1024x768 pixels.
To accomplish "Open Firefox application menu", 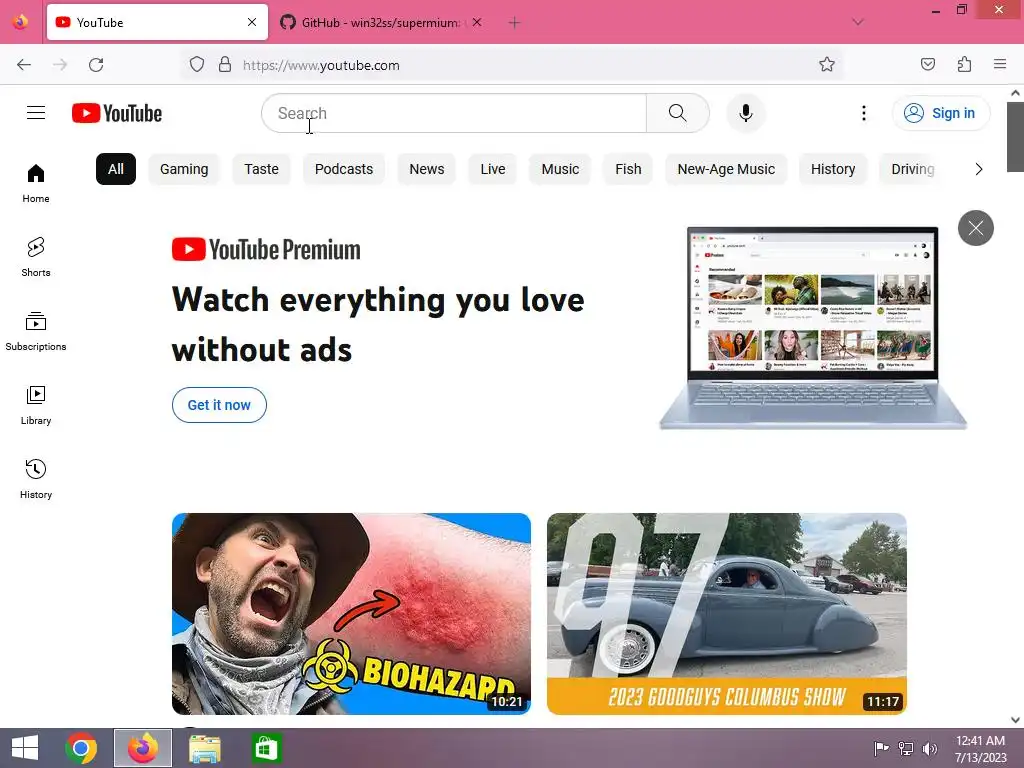I will [1000, 65].
